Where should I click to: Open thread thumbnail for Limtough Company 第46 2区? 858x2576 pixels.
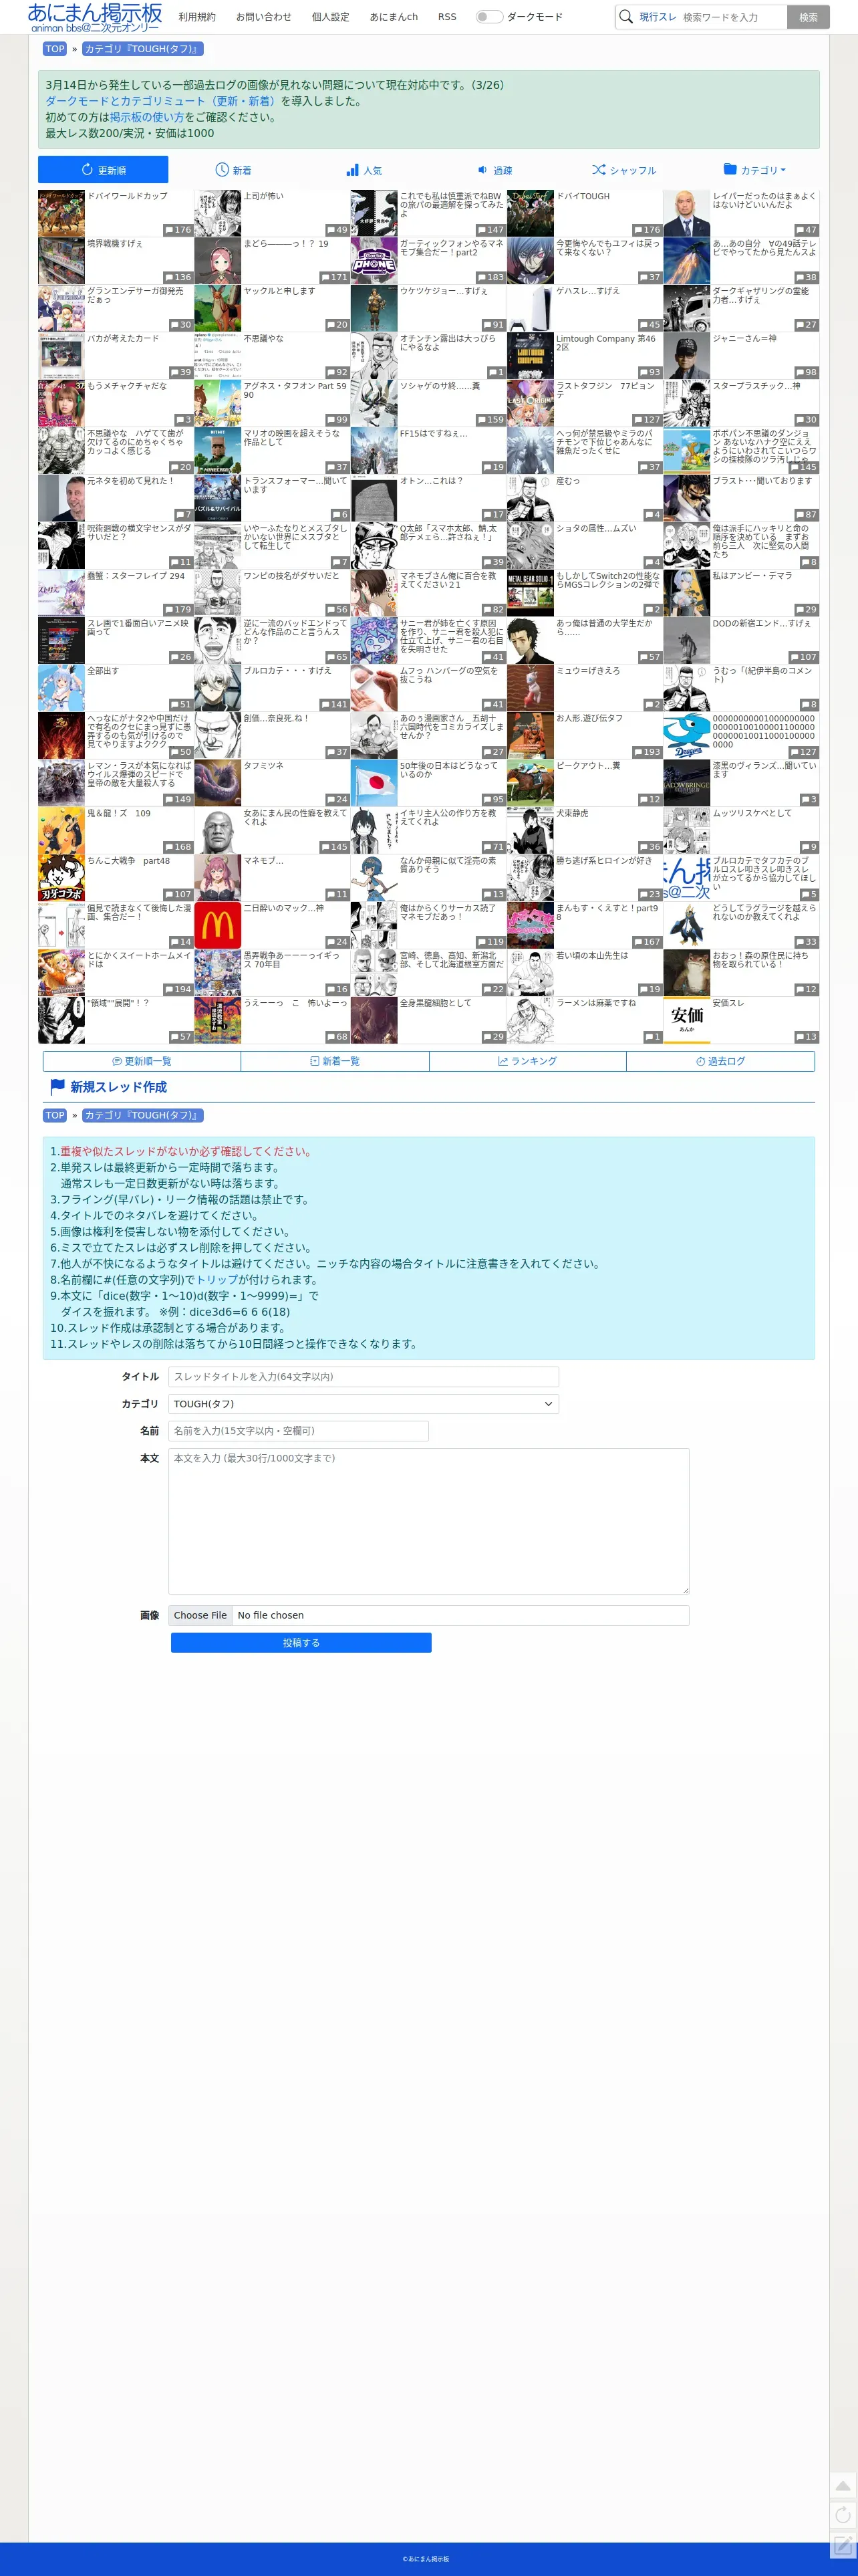tap(530, 356)
